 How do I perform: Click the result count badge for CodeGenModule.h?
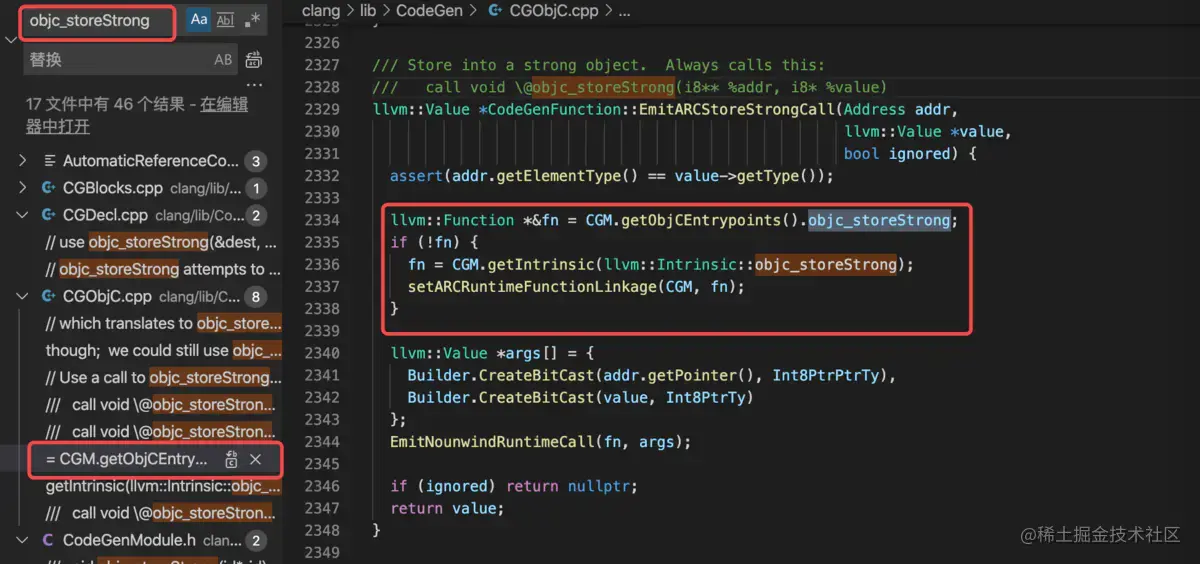[x=256, y=541]
